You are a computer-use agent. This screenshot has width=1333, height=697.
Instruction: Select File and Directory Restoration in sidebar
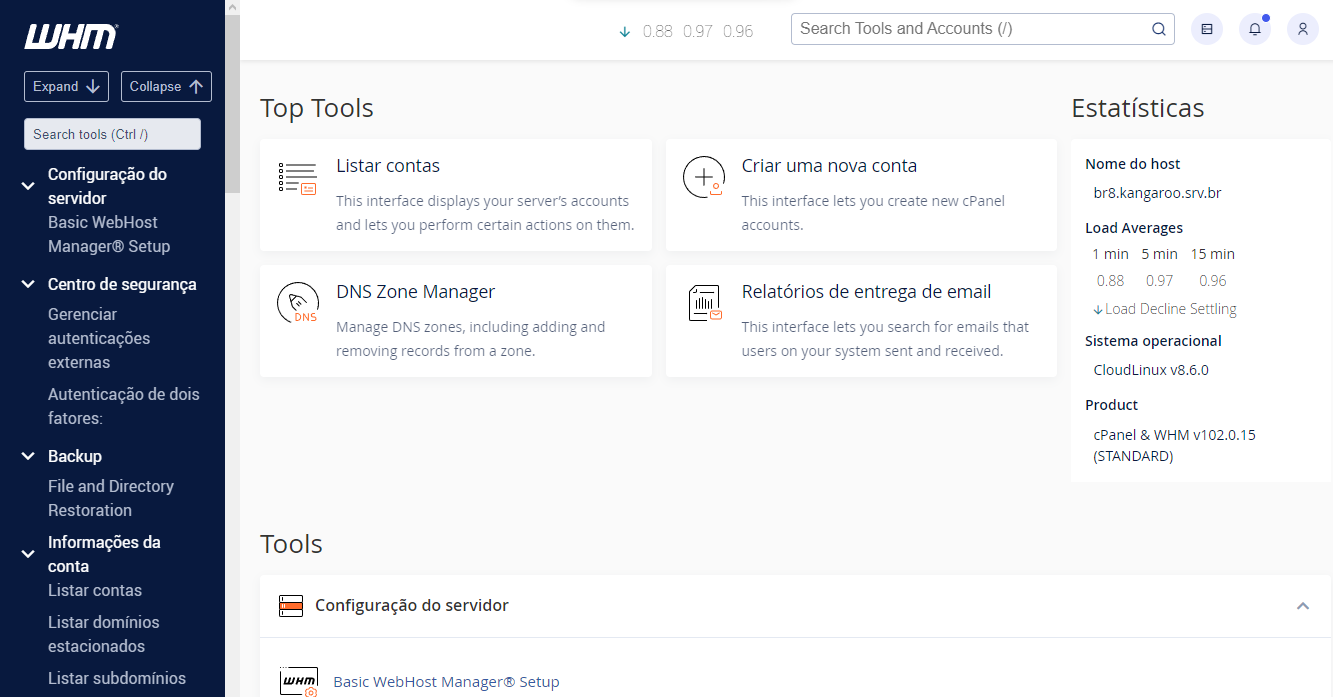[x=110, y=498]
